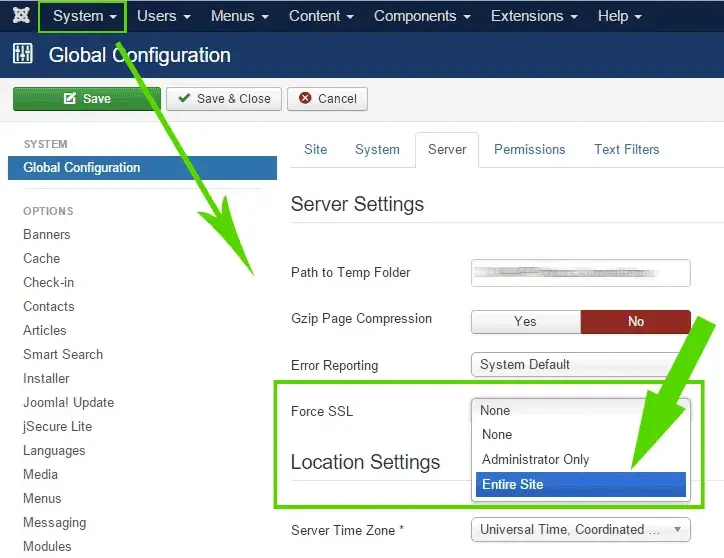Click the Cancel button
Viewport: 724px width, 558px height.
click(x=327, y=99)
